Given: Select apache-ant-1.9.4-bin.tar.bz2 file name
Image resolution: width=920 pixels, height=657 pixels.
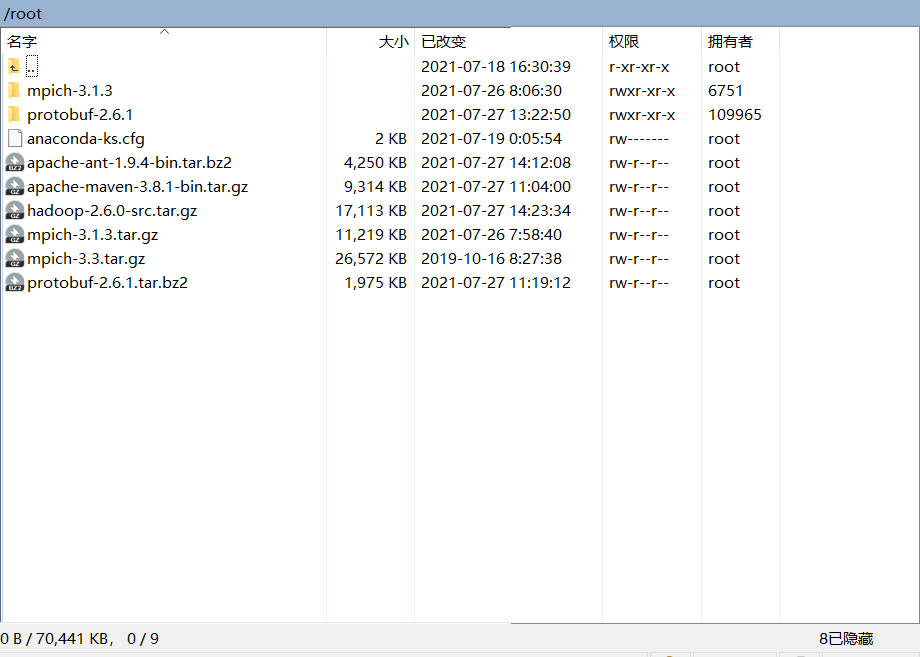Looking at the screenshot, I should pos(129,162).
